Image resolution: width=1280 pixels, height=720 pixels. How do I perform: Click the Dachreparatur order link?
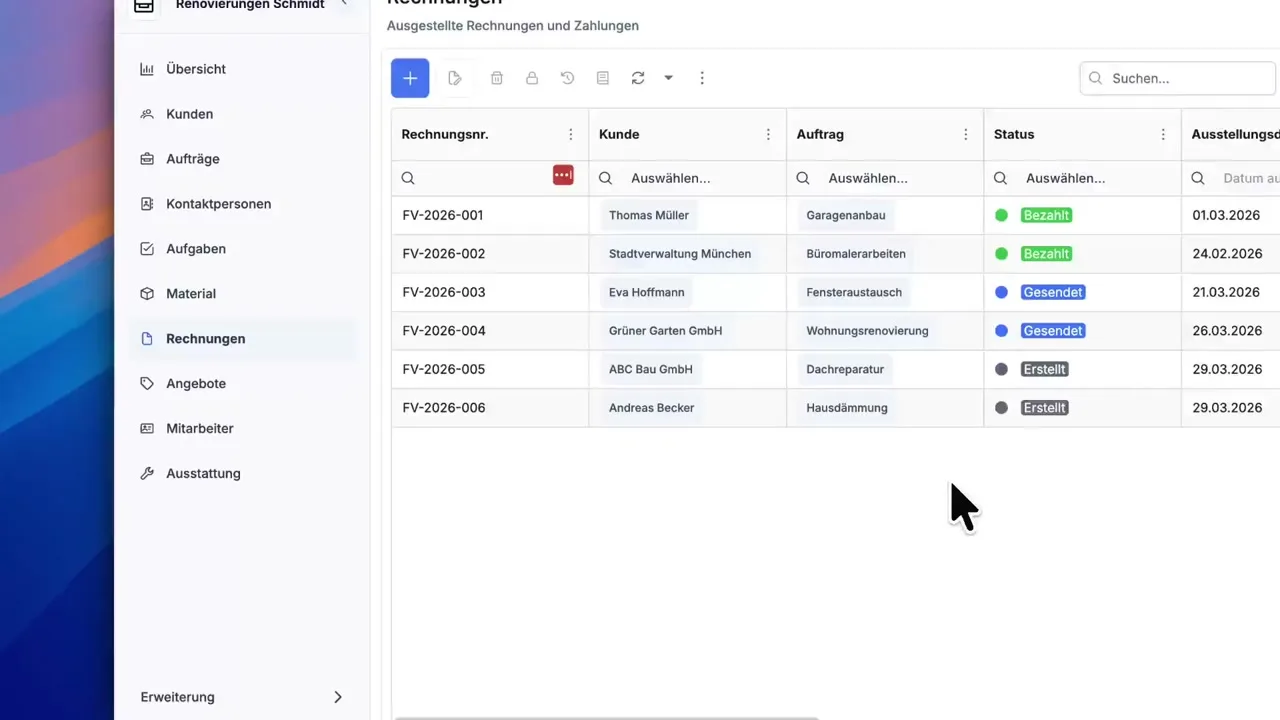pyautogui.click(x=845, y=369)
